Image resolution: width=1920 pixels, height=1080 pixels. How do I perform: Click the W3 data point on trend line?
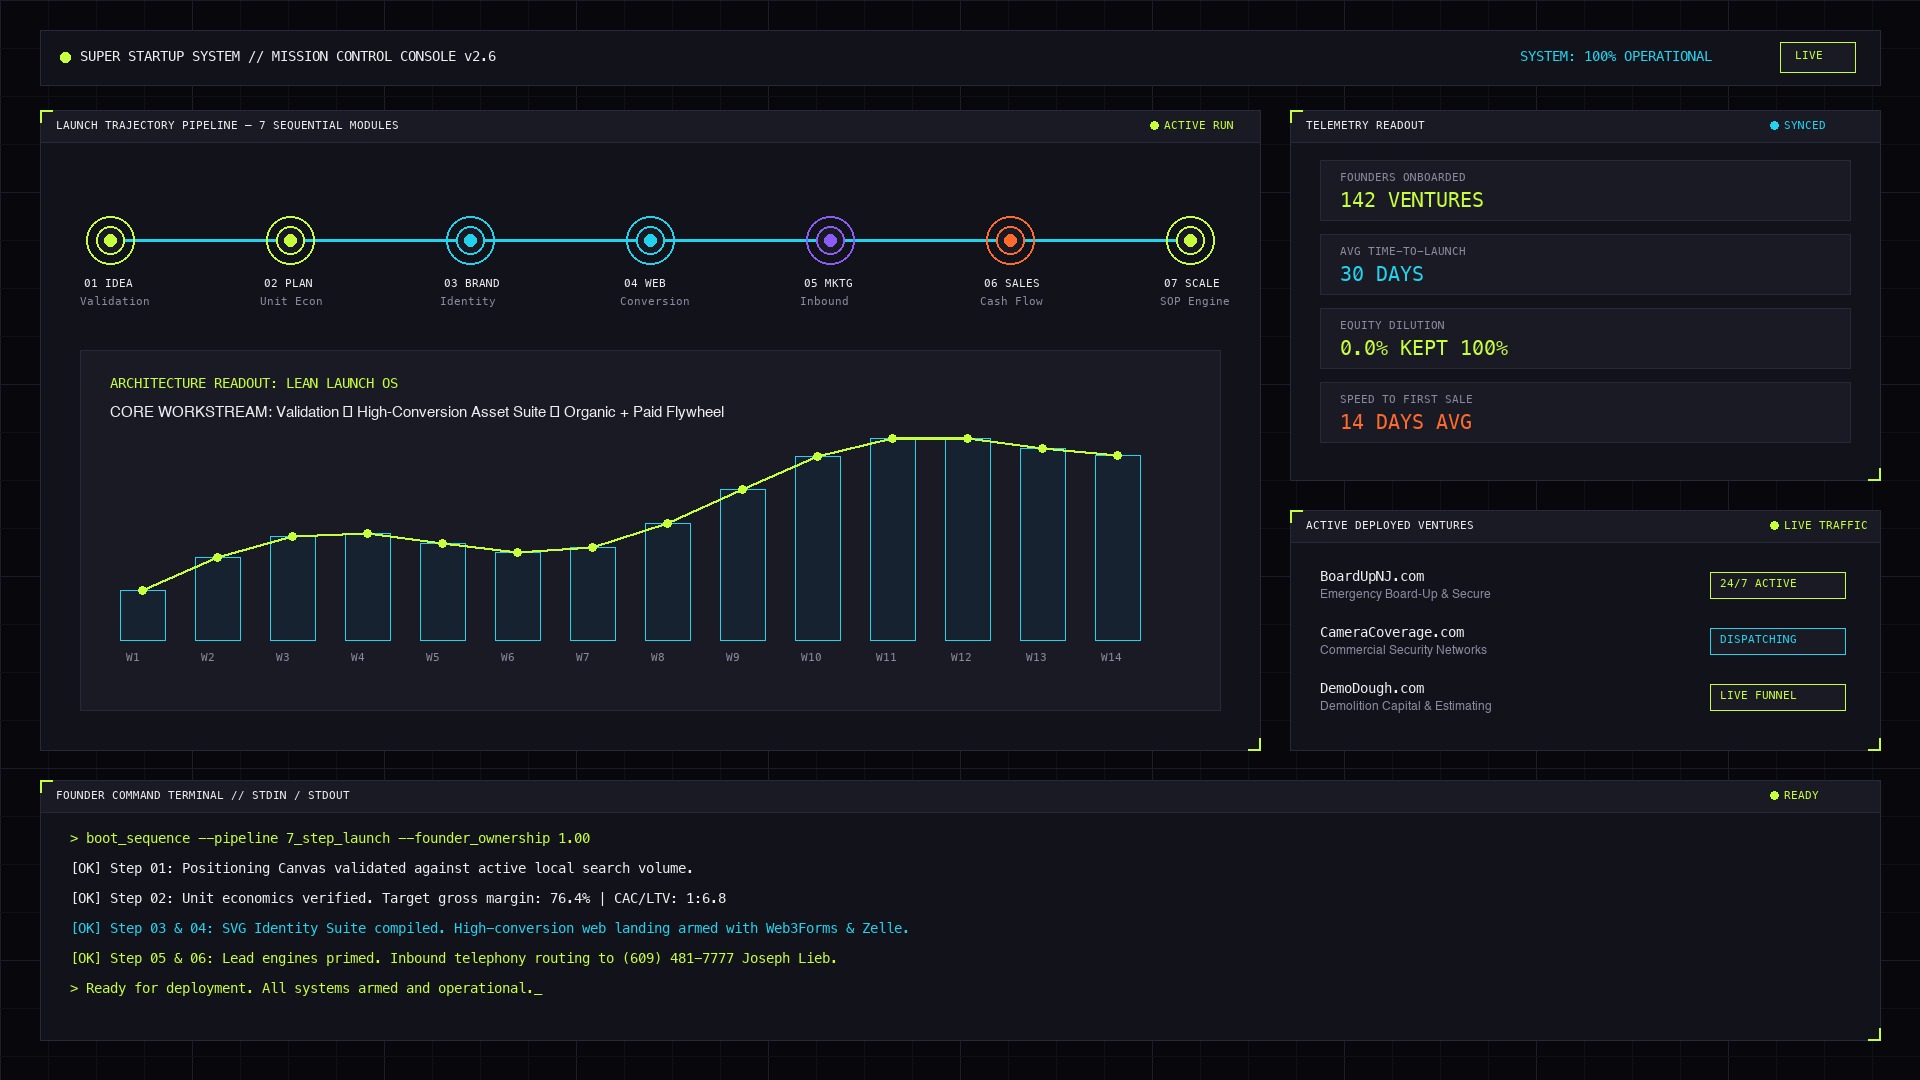click(293, 537)
